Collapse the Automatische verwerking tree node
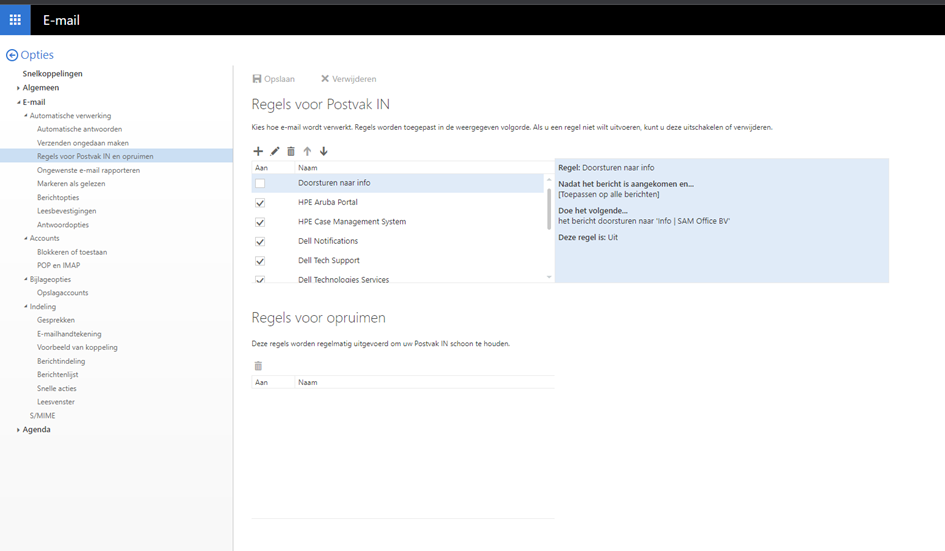945x551 pixels. (26, 116)
